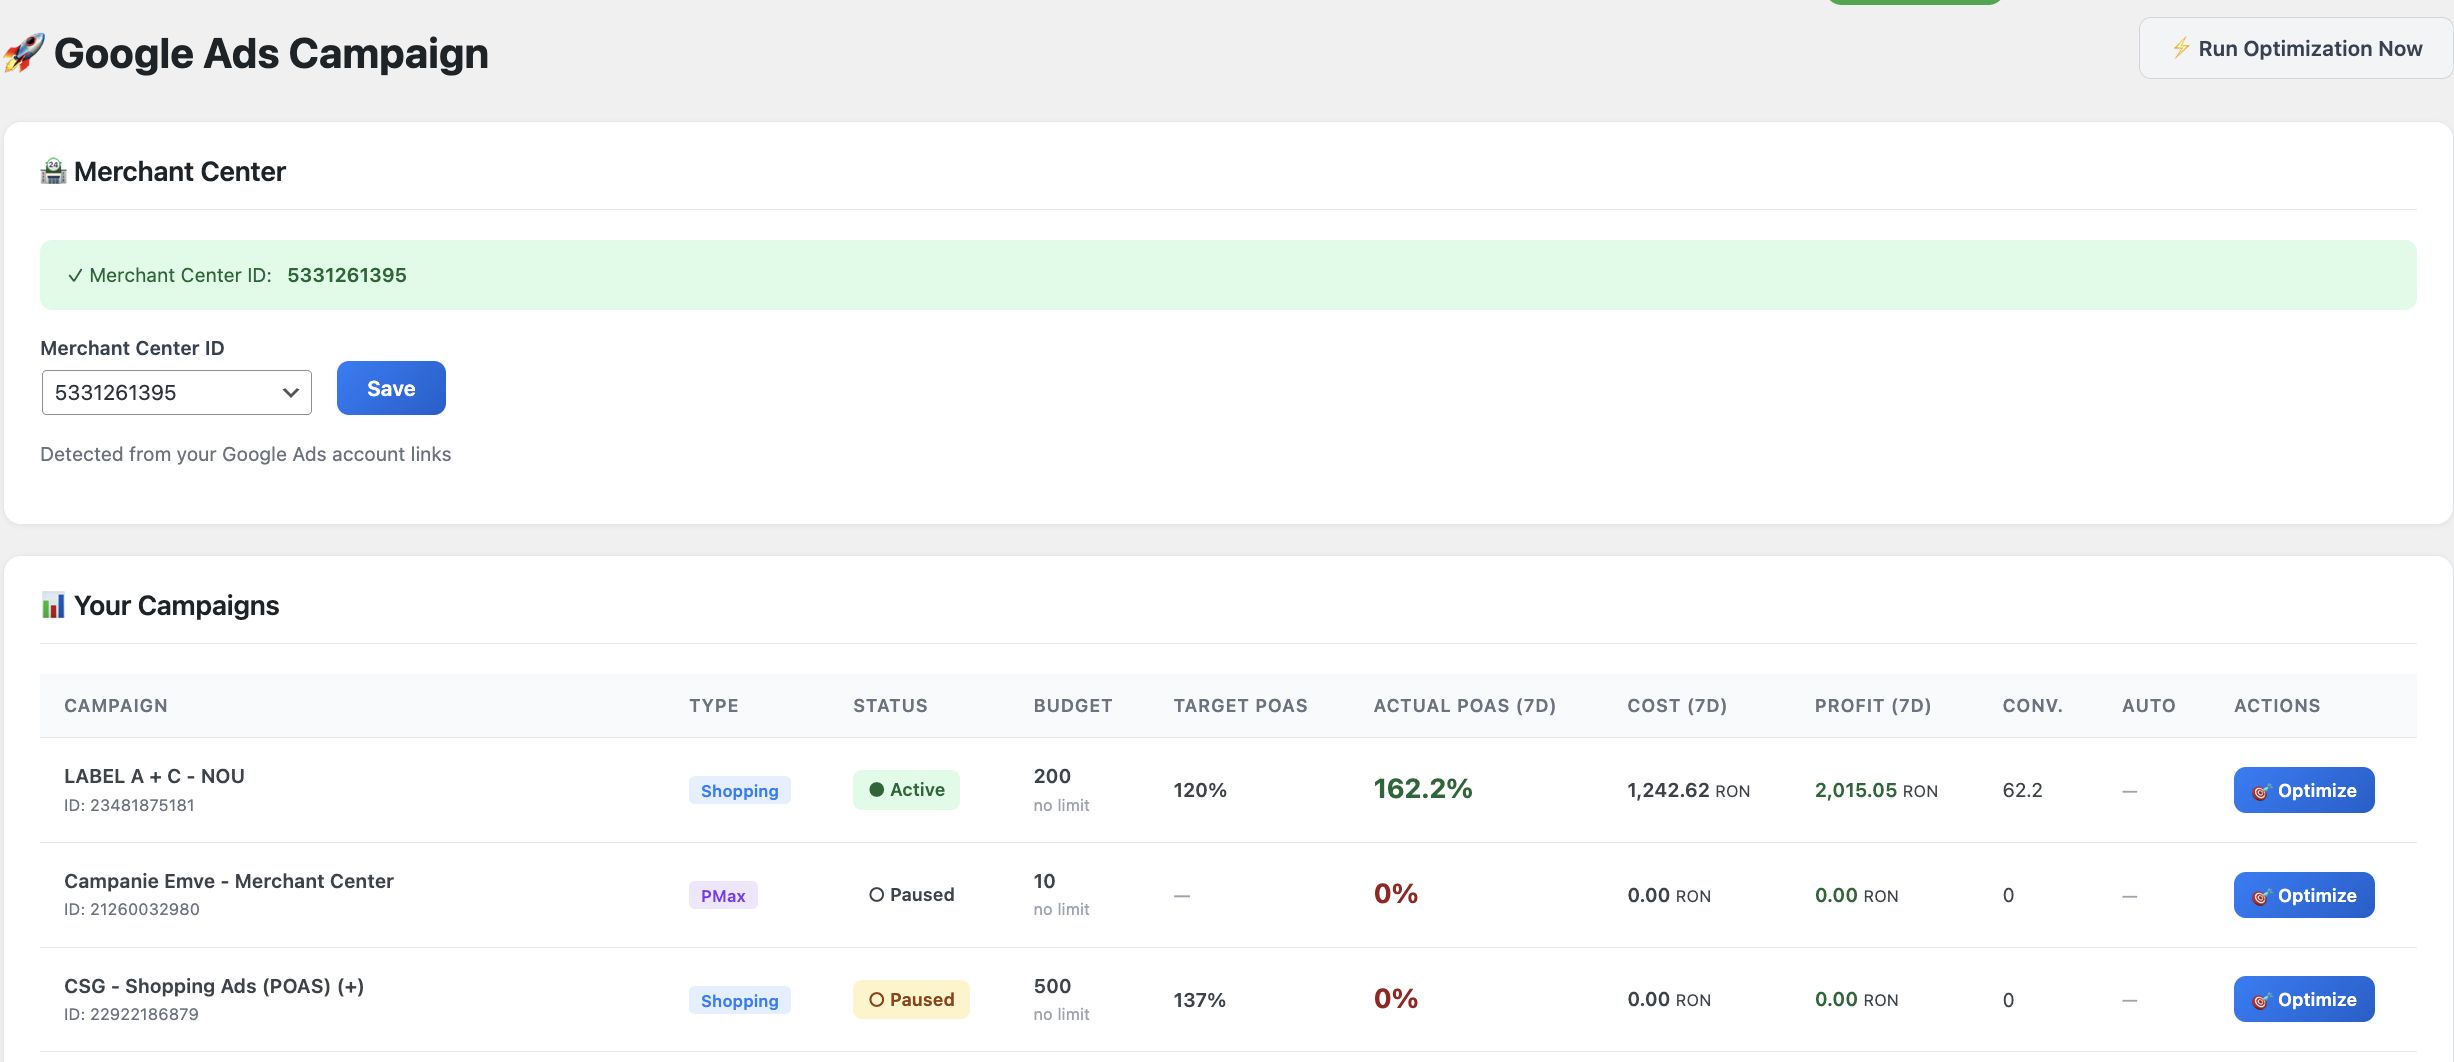Open the Merchant Center ID dropdown
Screen dimensions: 2454x1062
point(176,392)
